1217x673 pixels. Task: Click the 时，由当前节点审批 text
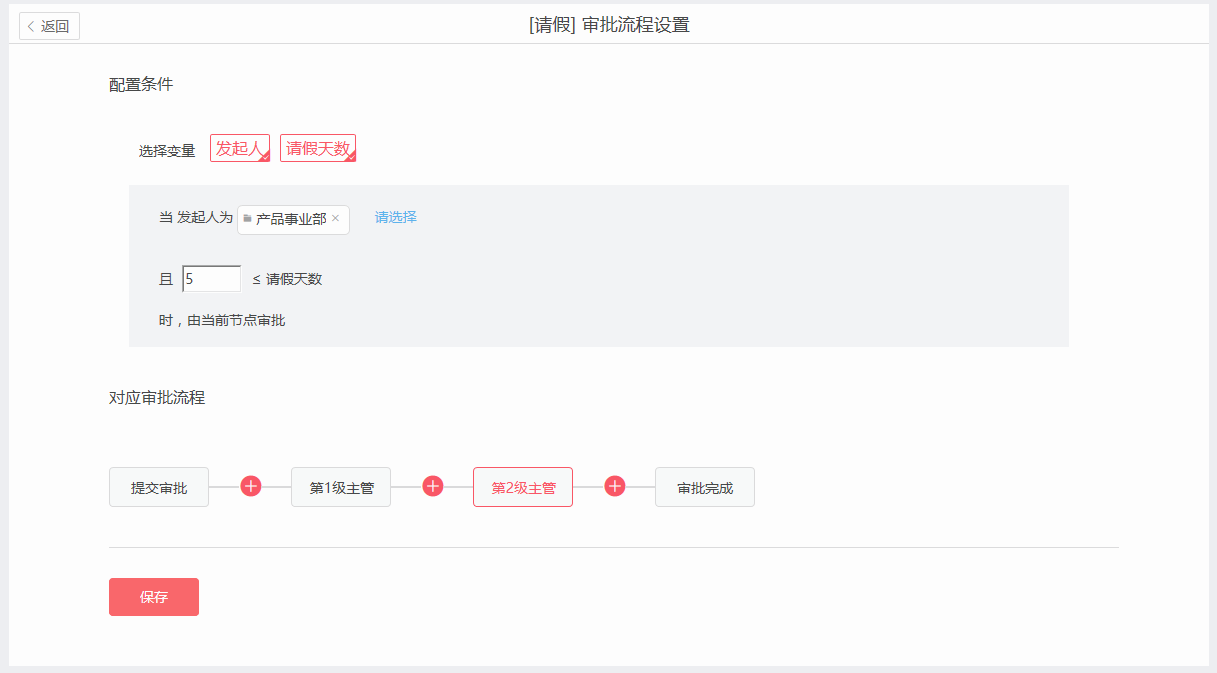[x=222, y=321]
